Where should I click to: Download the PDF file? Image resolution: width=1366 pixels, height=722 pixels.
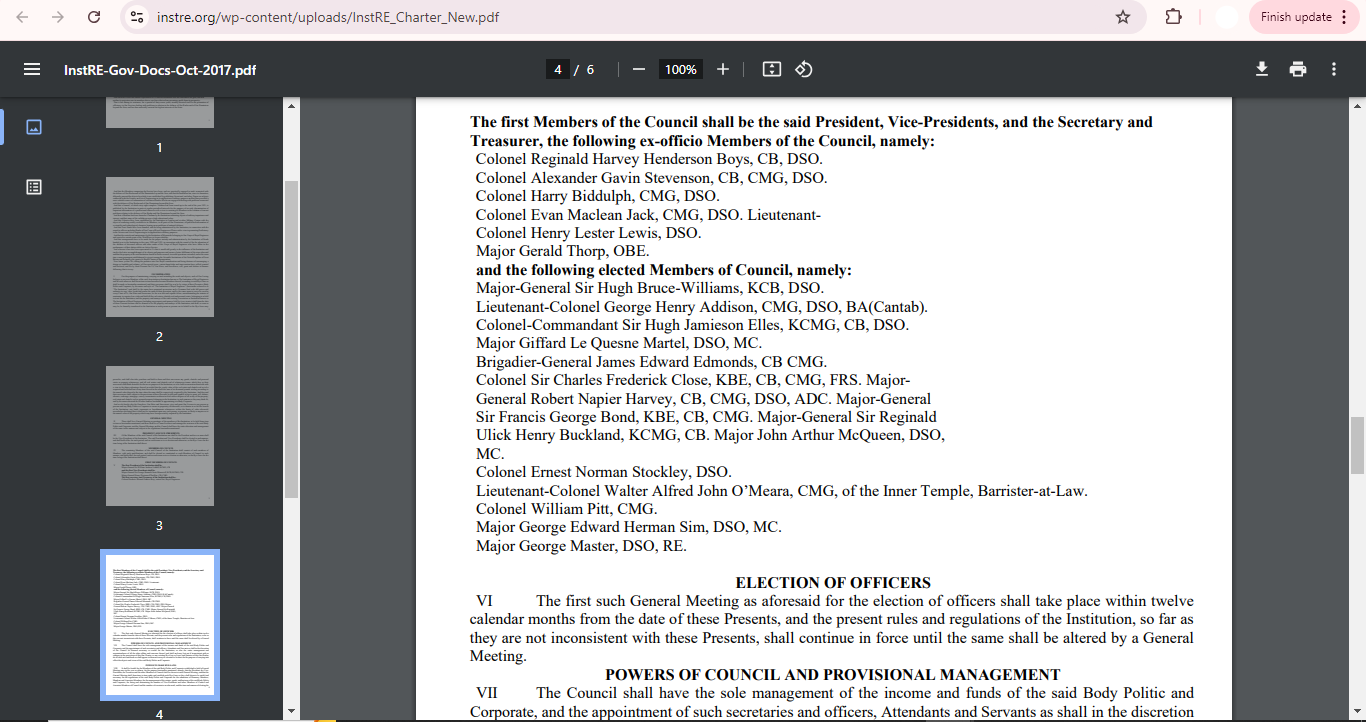point(1262,70)
